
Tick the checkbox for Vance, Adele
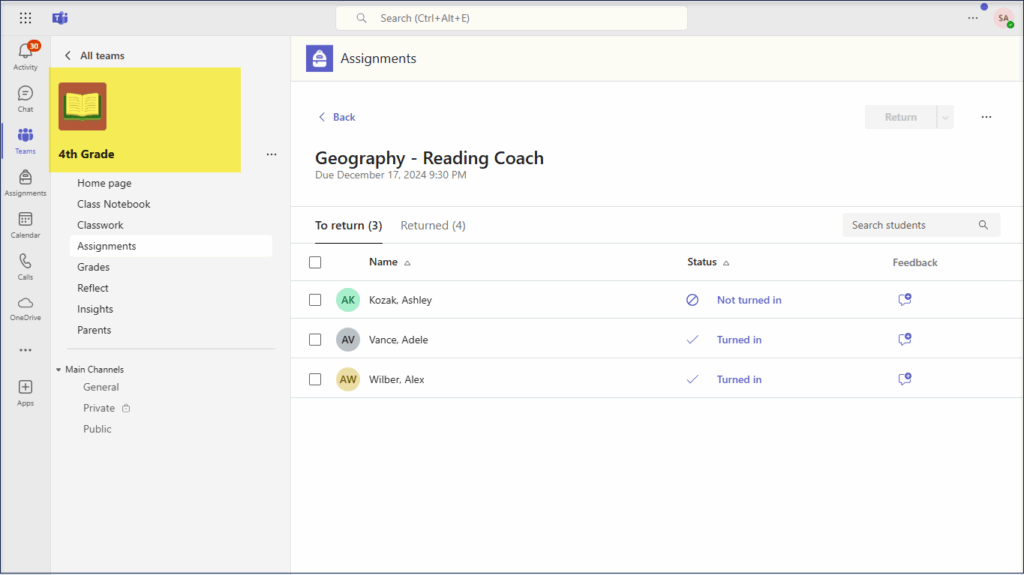coord(315,340)
